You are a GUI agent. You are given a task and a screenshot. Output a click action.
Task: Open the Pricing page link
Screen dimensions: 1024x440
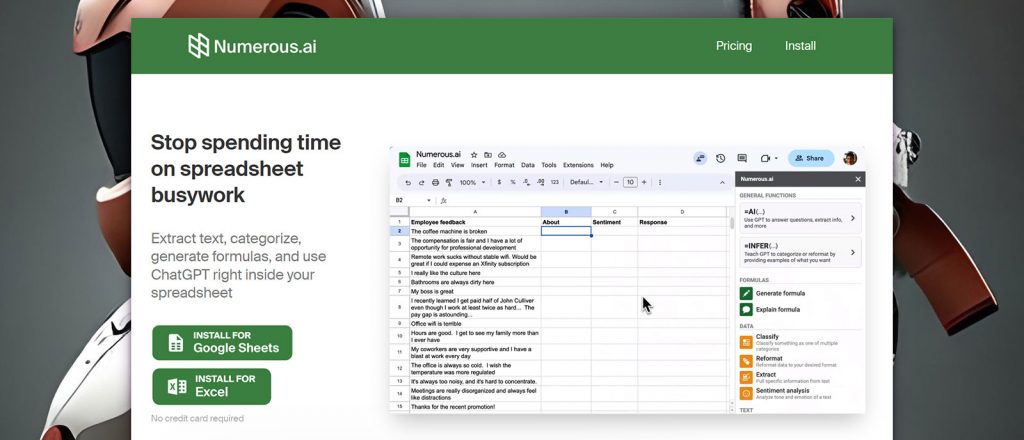pyautogui.click(x=733, y=46)
